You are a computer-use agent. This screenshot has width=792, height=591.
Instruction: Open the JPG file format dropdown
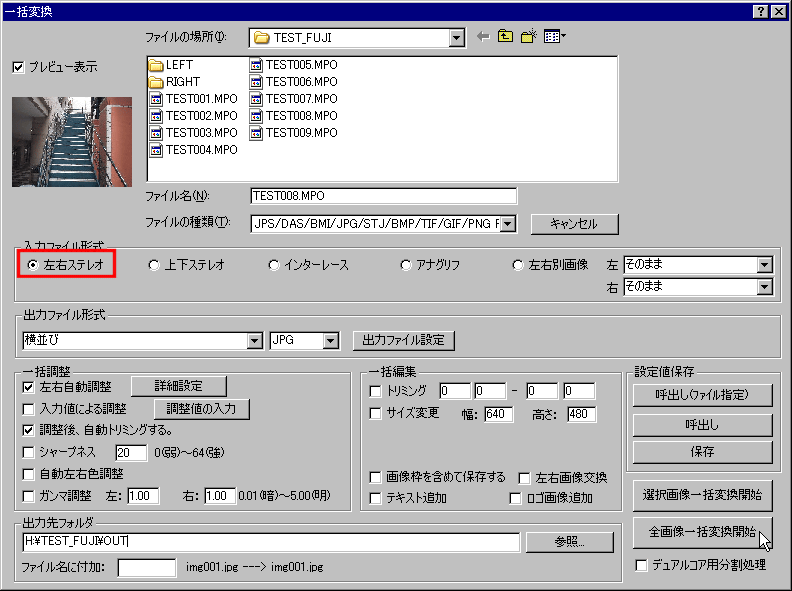330,341
